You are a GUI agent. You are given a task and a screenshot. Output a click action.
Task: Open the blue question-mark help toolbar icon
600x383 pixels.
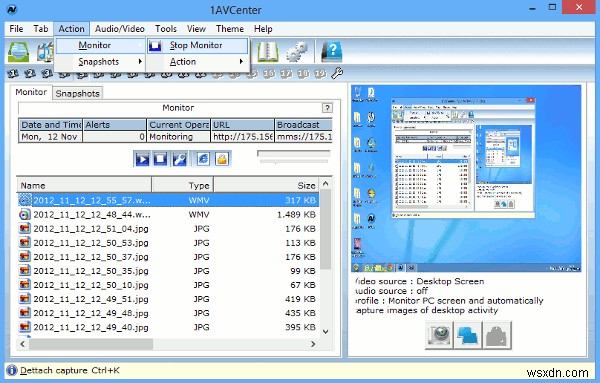pos(331,51)
